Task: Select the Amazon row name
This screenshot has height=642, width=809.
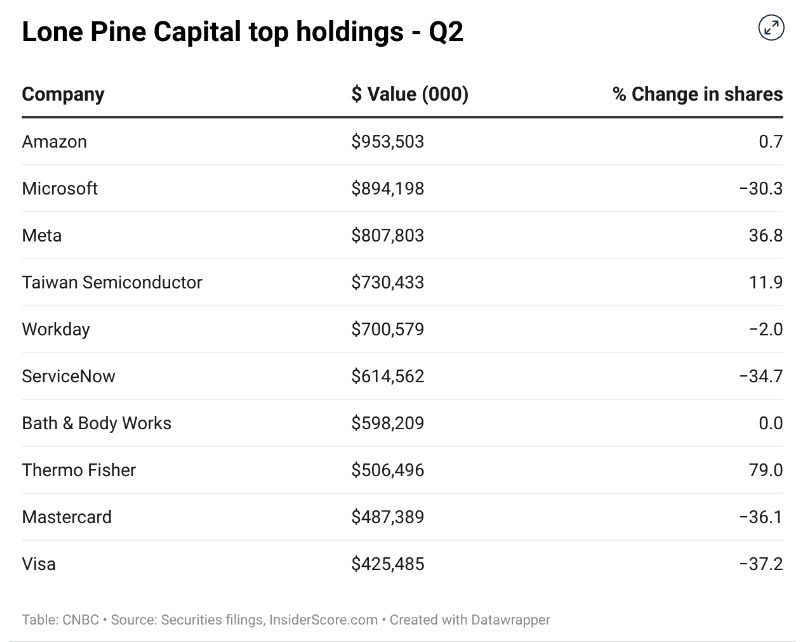Action: pyautogui.click(x=54, y=142)
